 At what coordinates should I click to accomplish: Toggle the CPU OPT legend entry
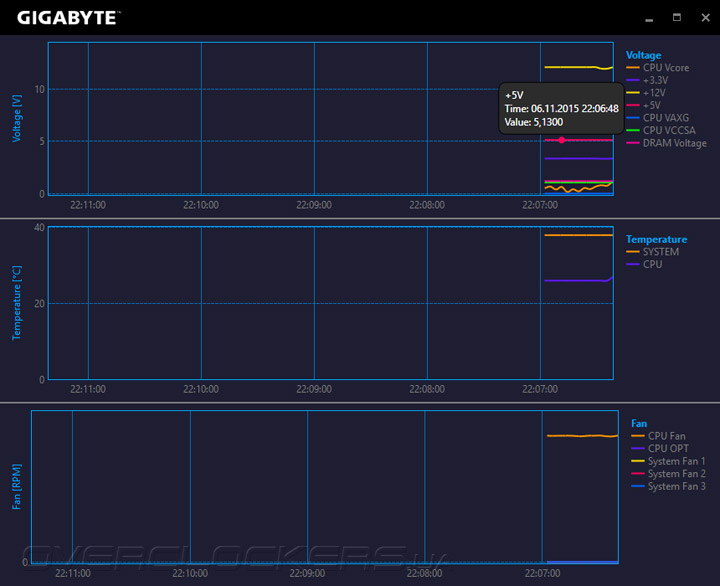(x=660, y=448)
